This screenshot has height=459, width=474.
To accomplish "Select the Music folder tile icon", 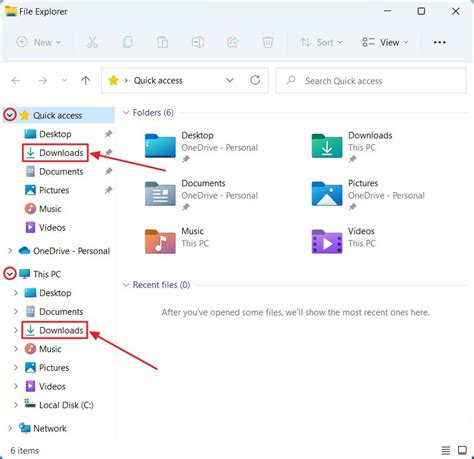I will 160,241.
